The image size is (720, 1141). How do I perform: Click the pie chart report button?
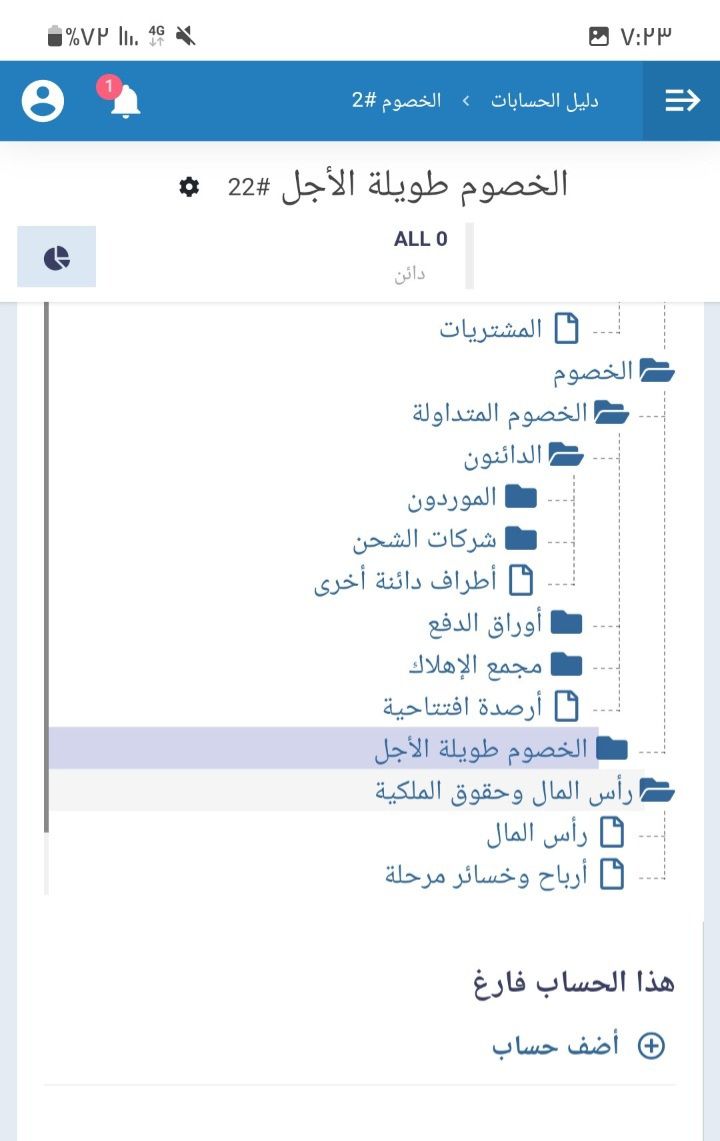(57, 257)
